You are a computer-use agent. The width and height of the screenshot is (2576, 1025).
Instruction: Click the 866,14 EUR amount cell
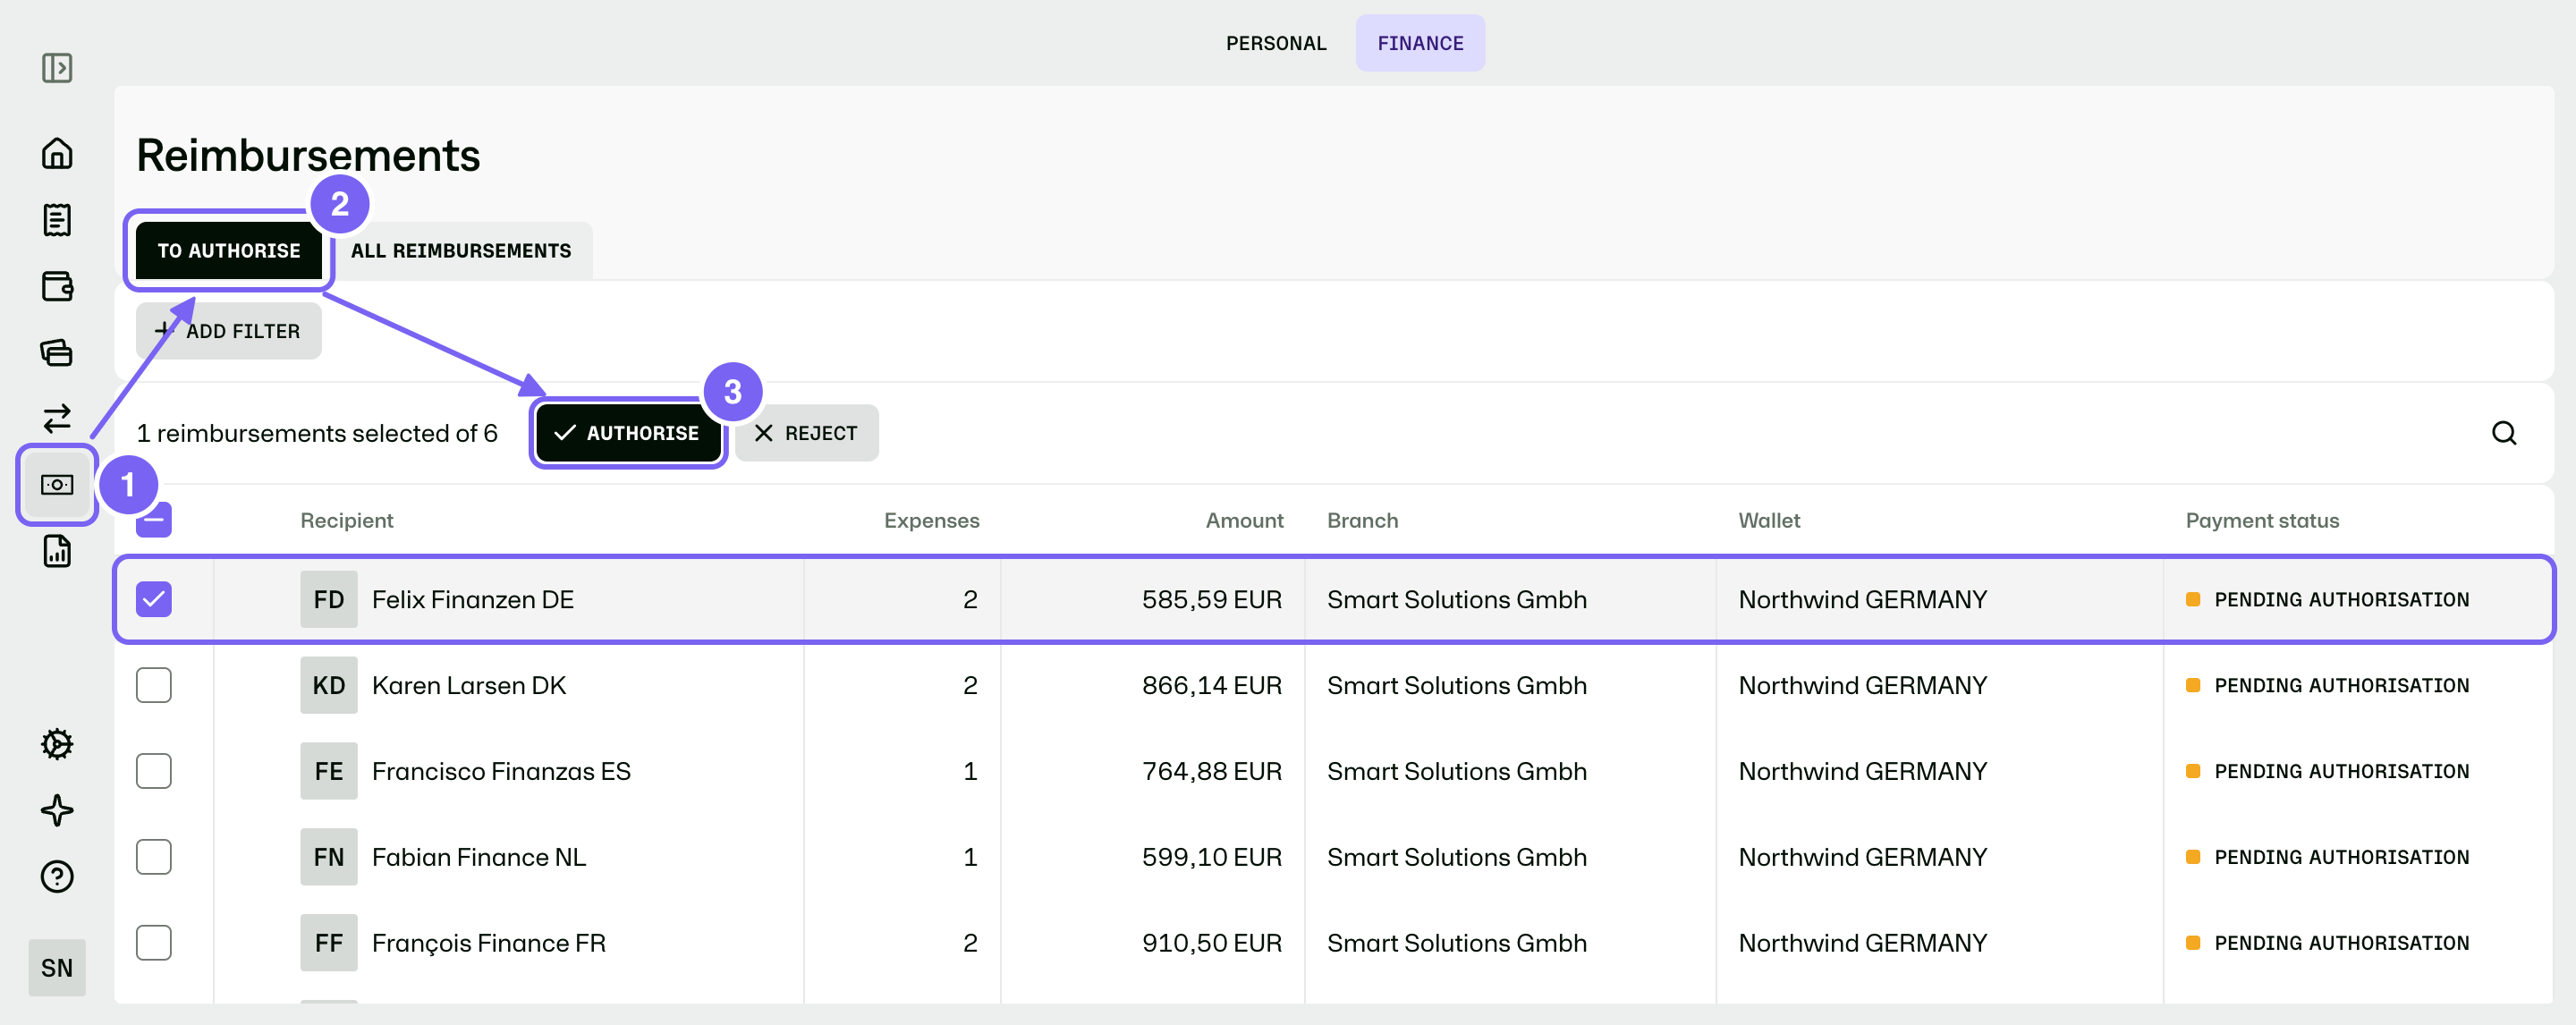coord(1212,685)
